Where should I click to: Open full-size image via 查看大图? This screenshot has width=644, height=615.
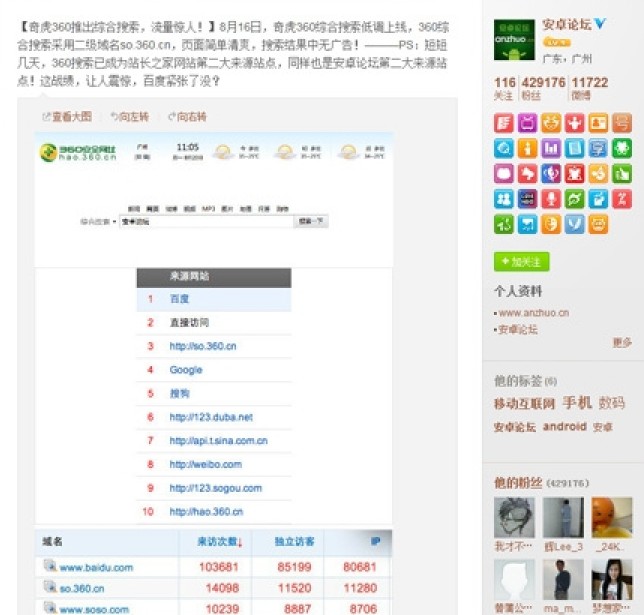pyautogui.click(x=70, y=117)
